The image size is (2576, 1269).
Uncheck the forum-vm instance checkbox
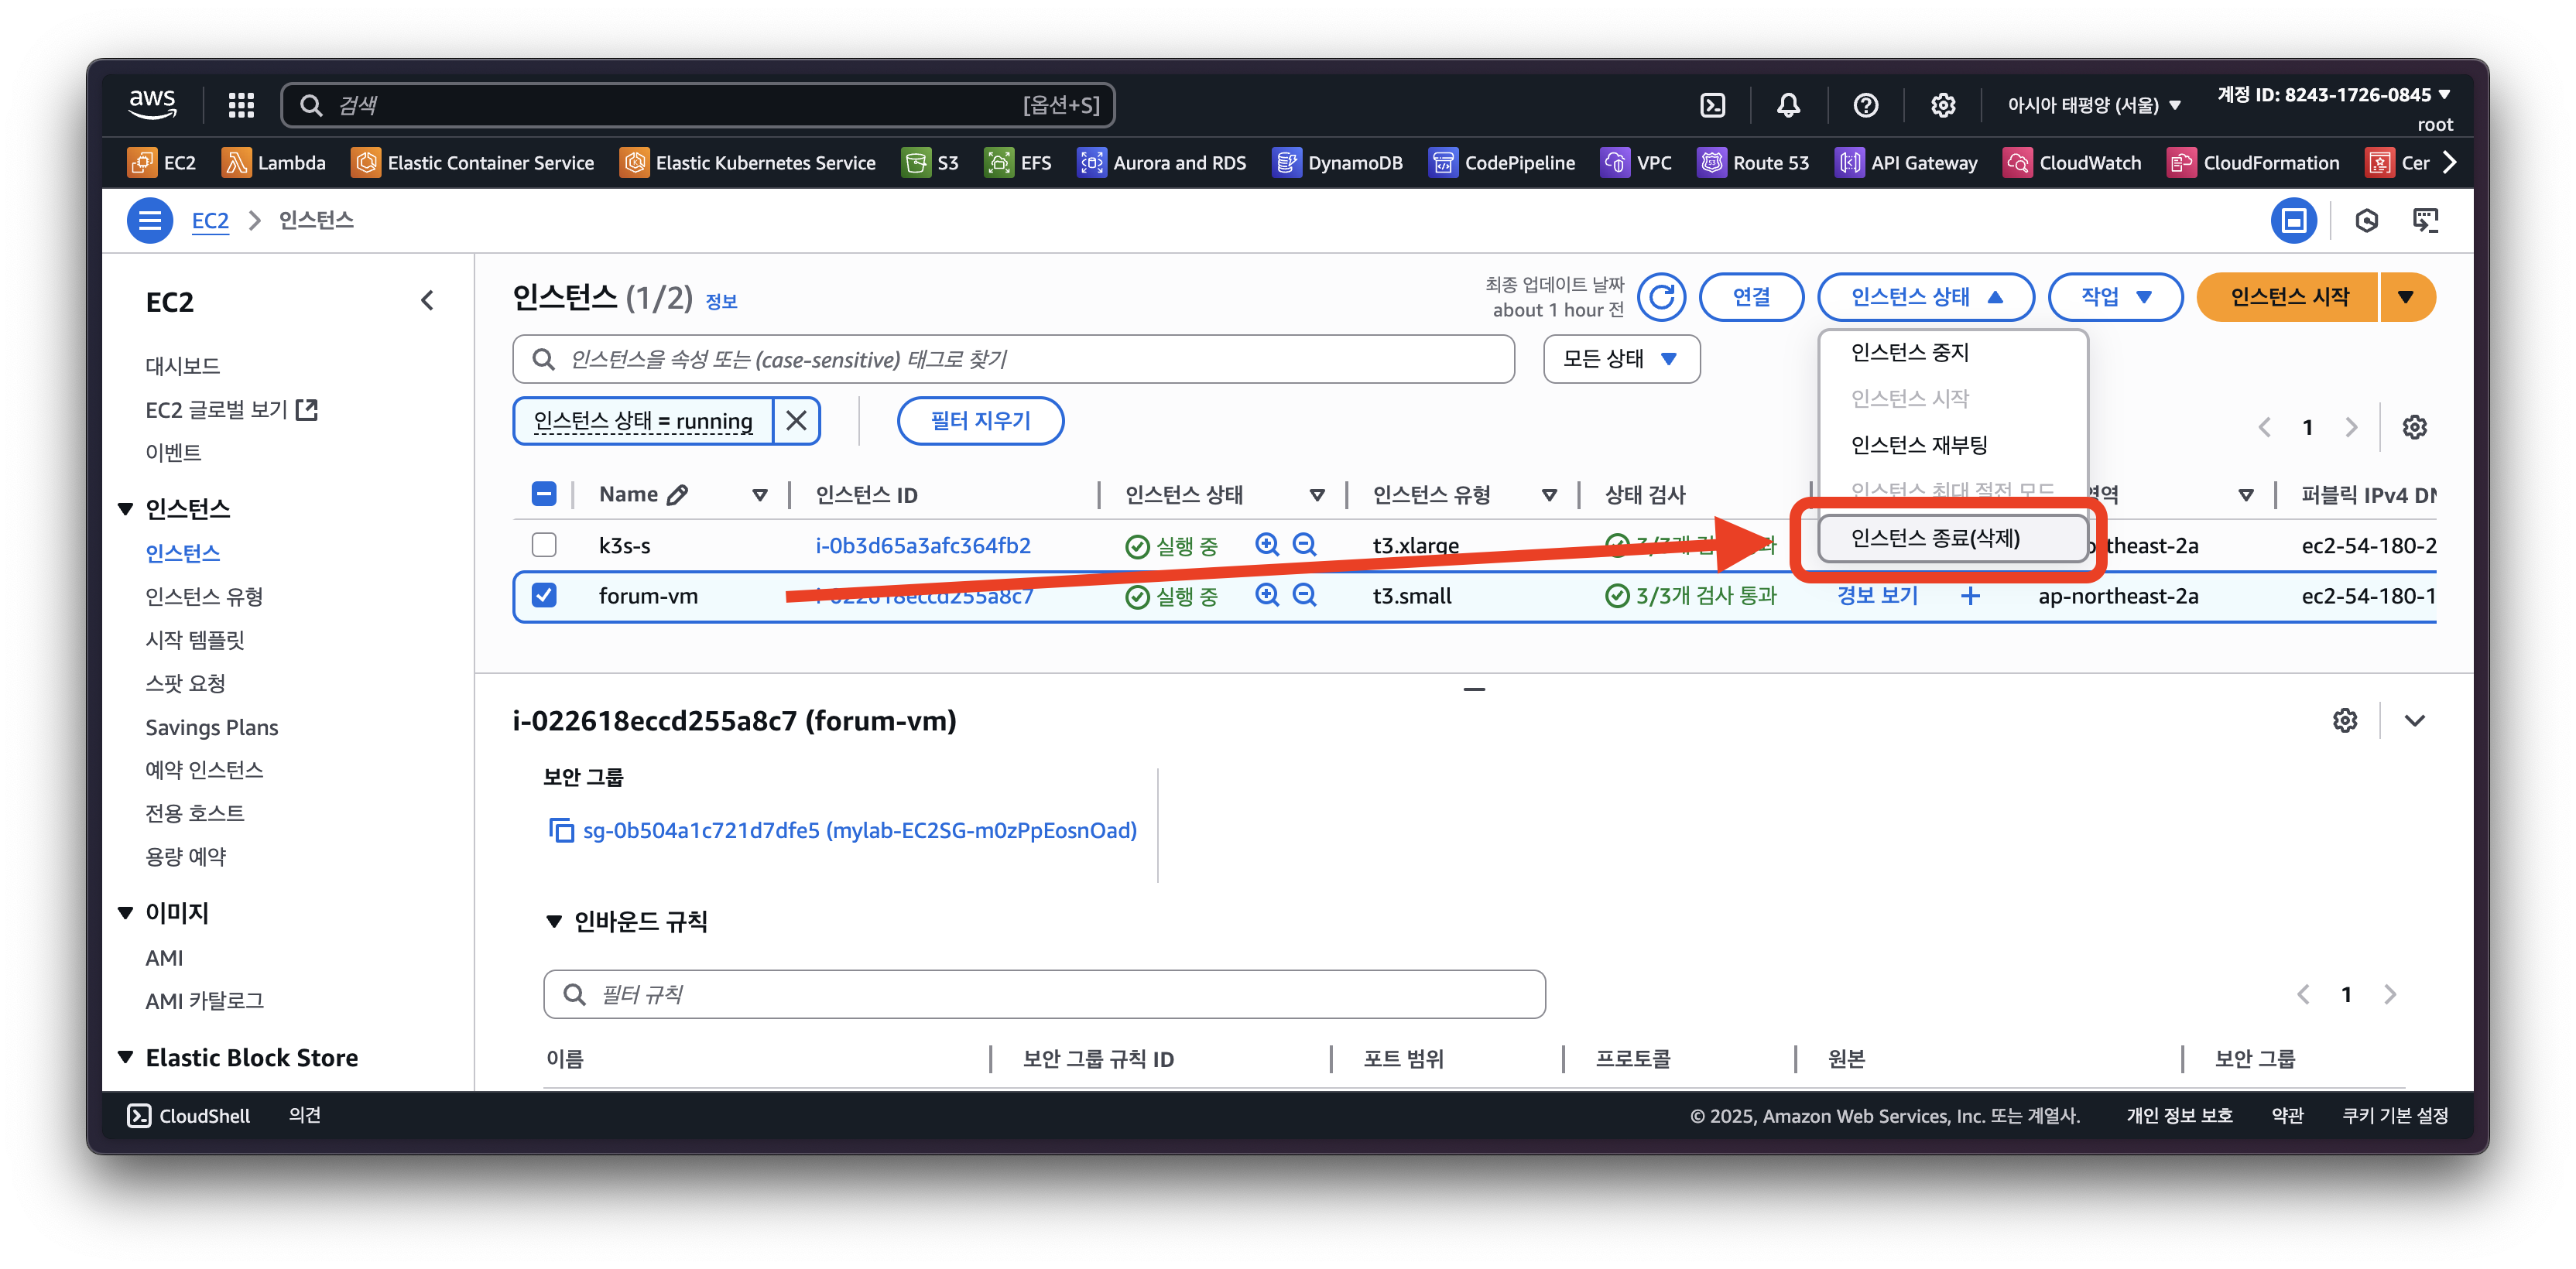(544, 595)
